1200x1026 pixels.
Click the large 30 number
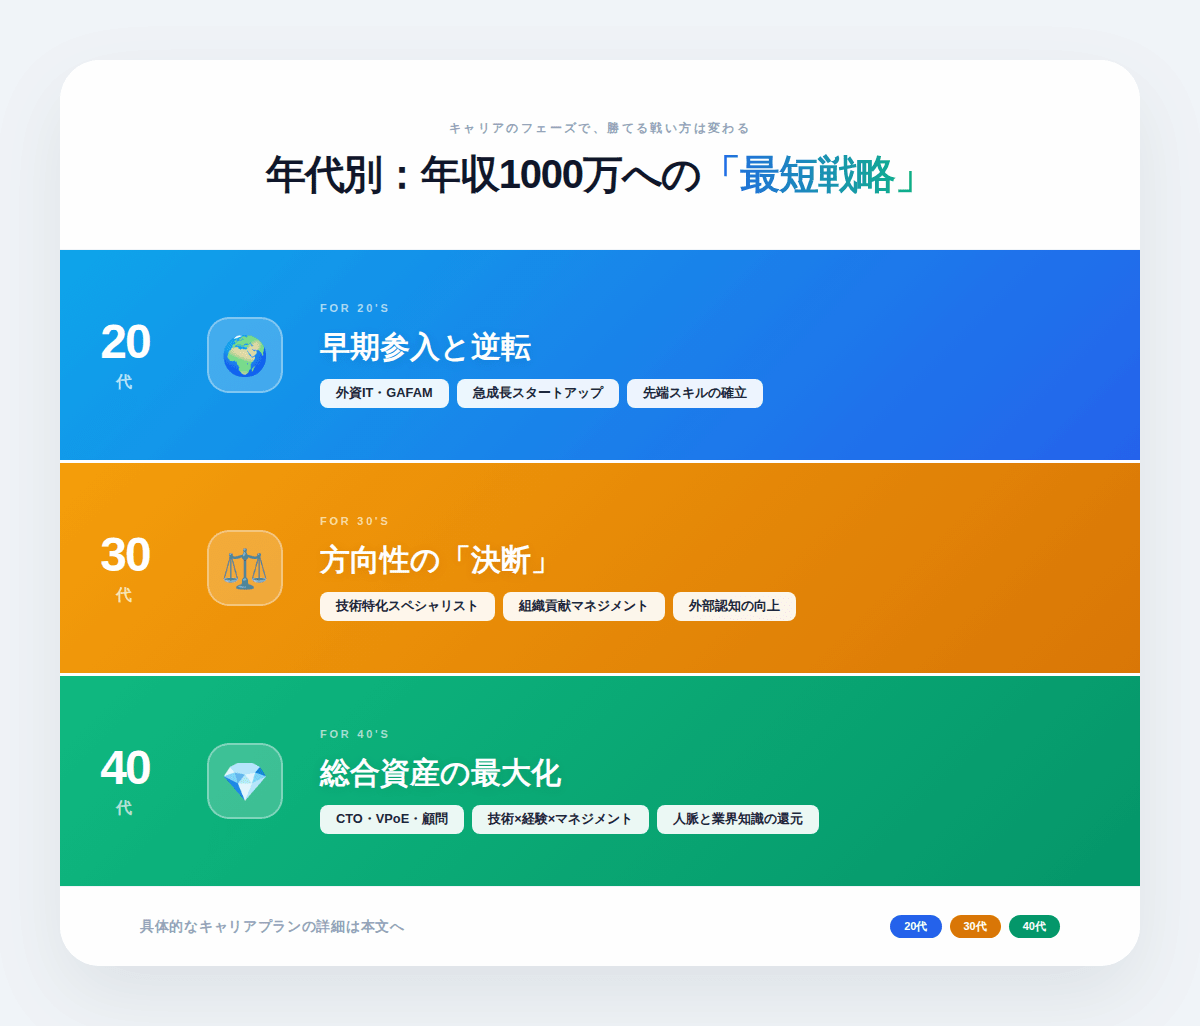pyautogui.click(x=125, y=556)
